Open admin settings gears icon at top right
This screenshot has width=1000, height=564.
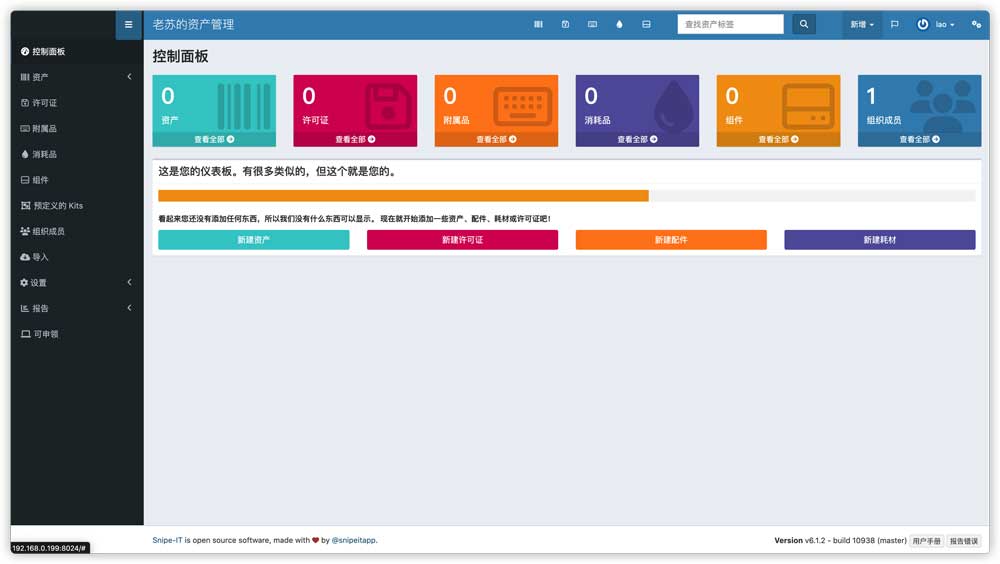976,25
